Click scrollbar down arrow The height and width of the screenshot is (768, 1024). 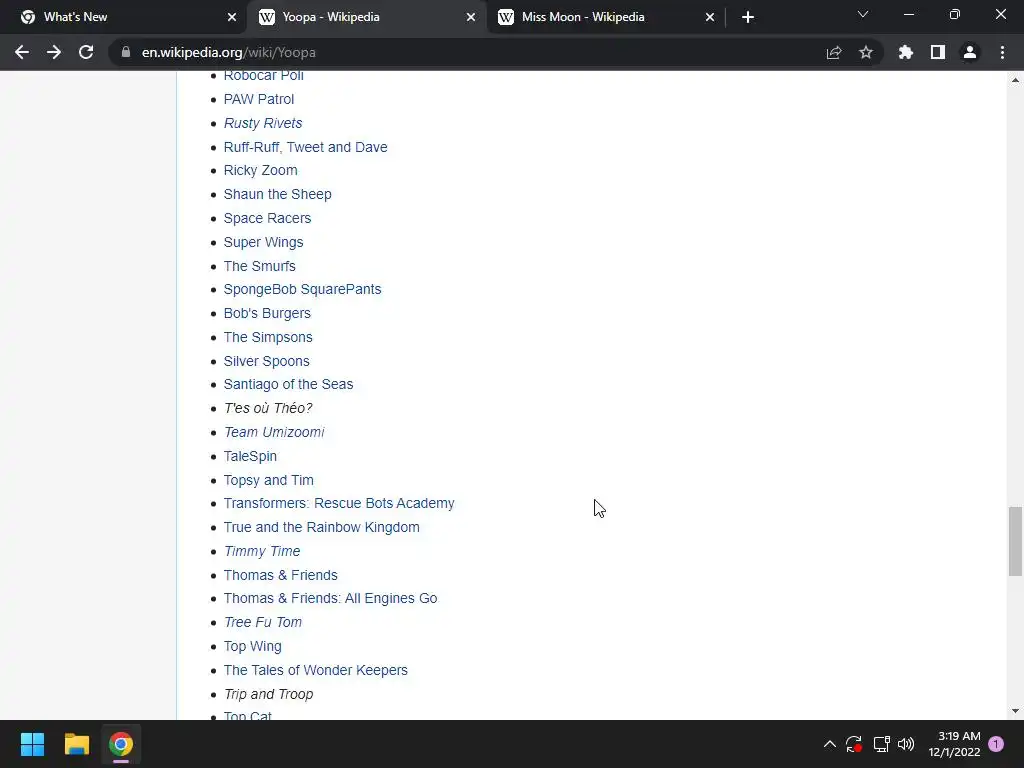(1015, 711)
